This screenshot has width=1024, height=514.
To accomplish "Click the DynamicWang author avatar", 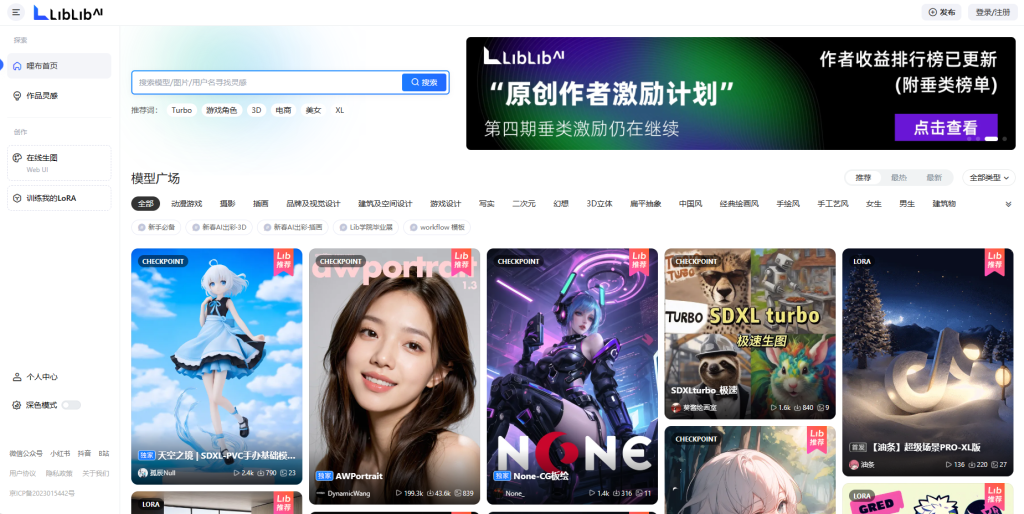I will pyautogui.click(x=321, y=494).
